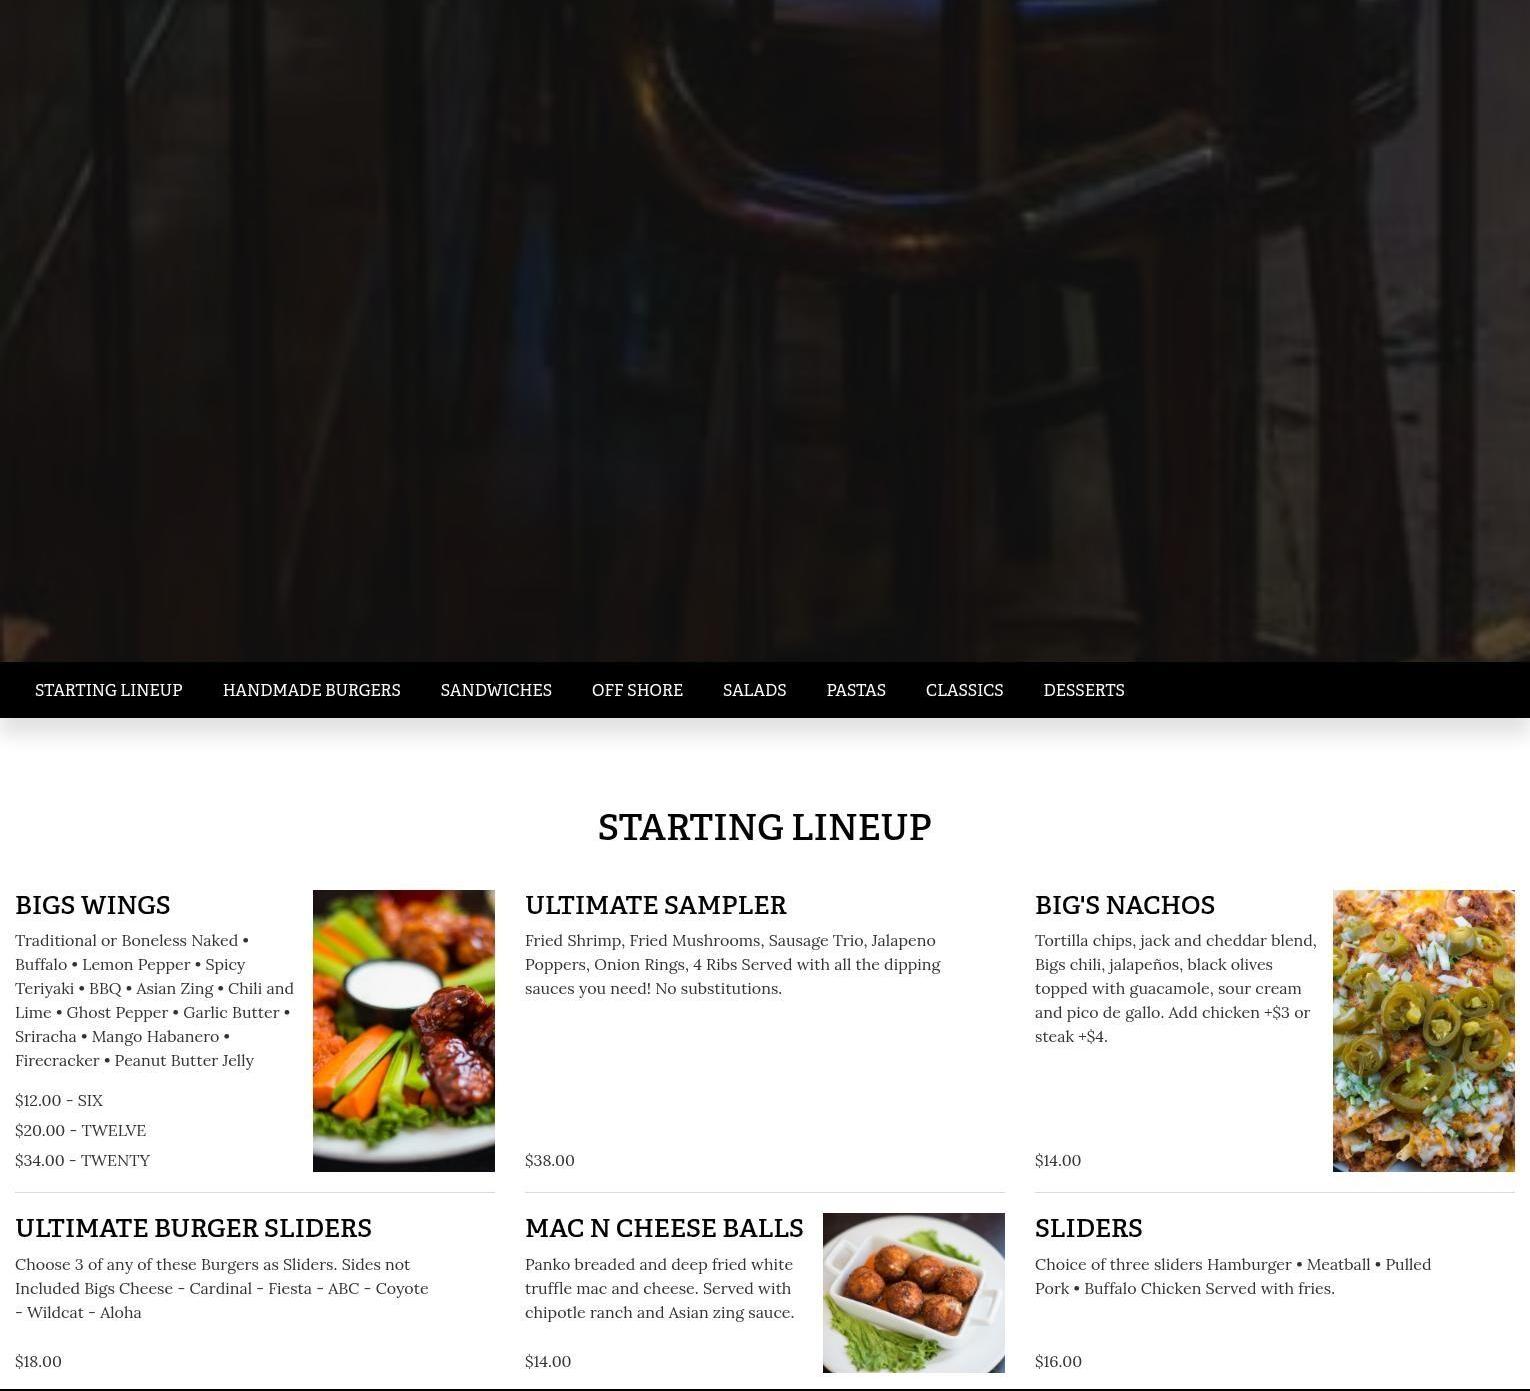The height and width of the screenshot is (1391, 1530).
Task: Click the $38.00 Ultimate Sampler price
Action: [x=550, y=1160]
